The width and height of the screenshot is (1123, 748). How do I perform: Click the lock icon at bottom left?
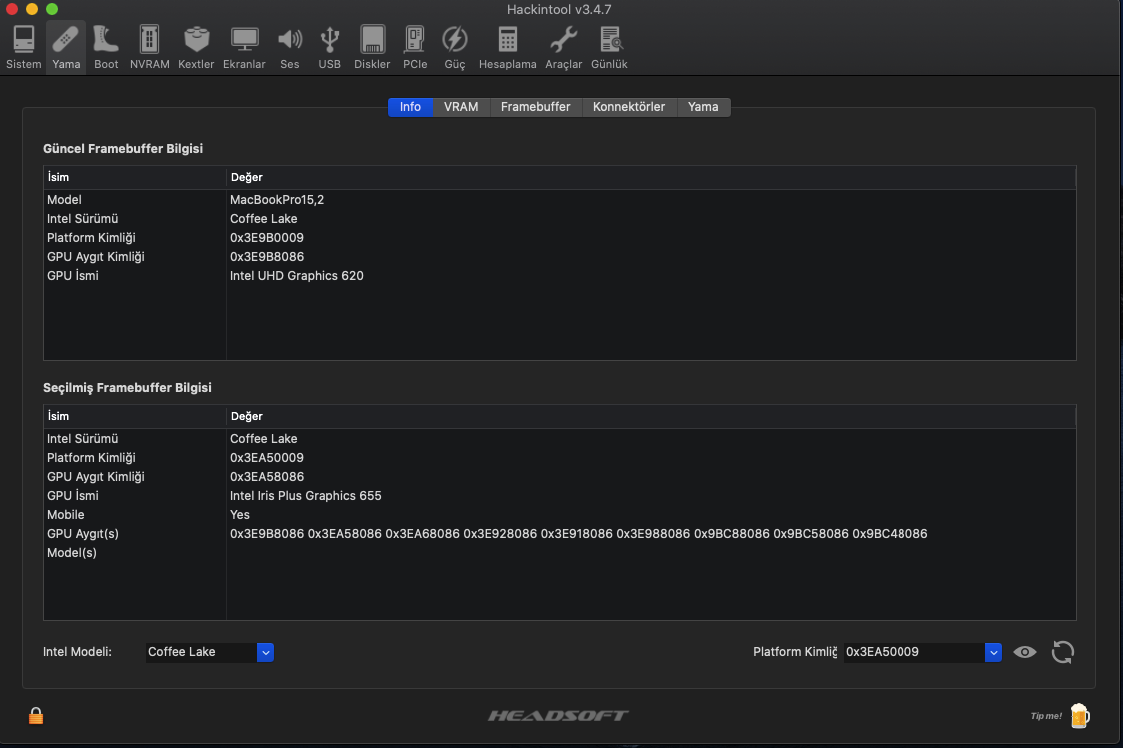(36, 715)
